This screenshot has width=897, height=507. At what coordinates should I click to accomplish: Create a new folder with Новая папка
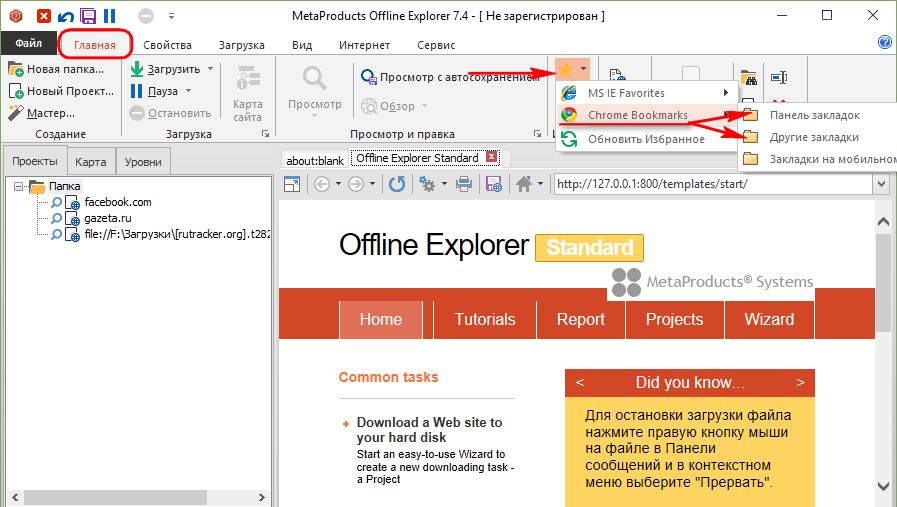56,69
